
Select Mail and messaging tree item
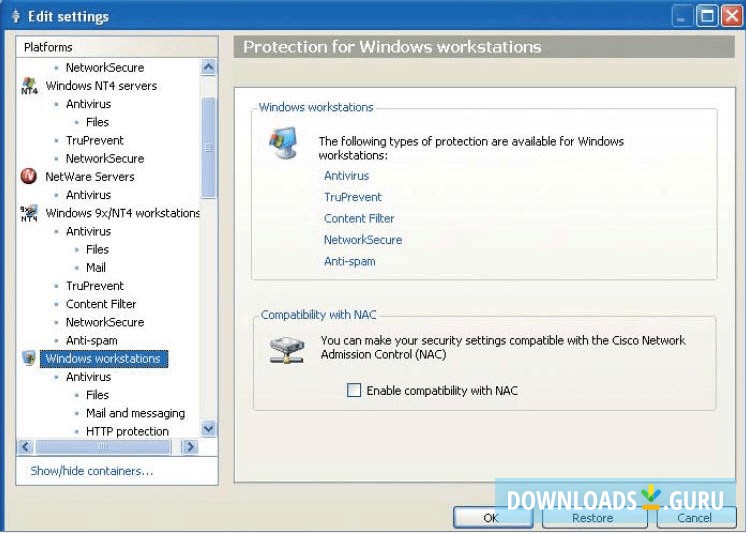136,413
